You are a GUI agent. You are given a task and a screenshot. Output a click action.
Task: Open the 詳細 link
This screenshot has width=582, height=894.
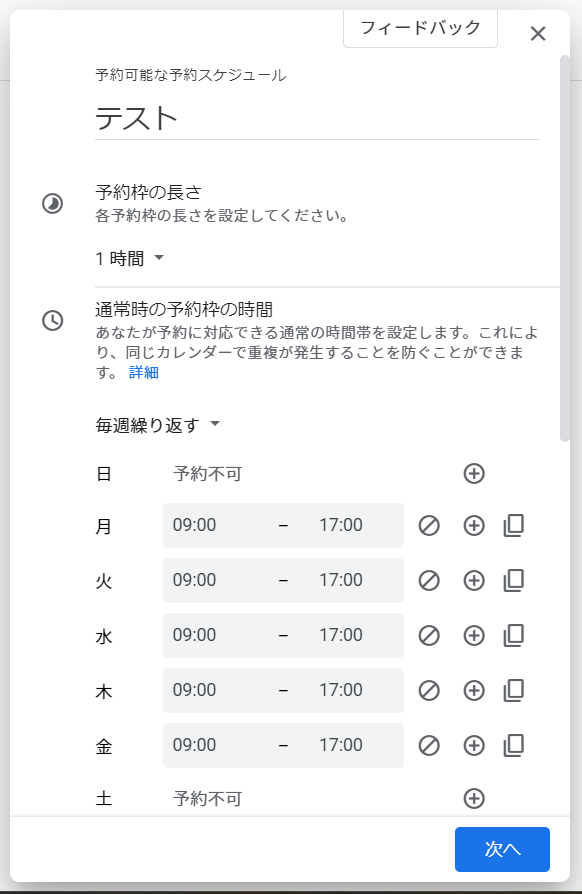point(144,372)
